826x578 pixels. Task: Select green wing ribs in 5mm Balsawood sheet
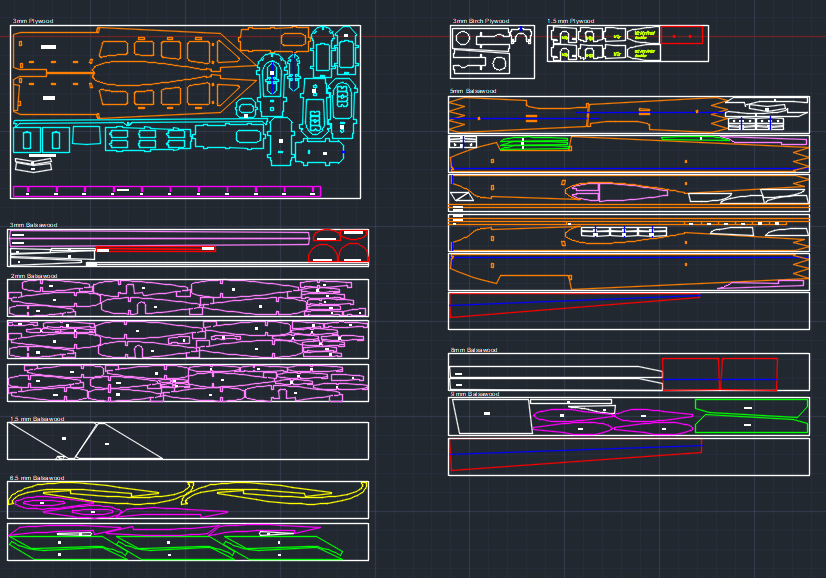[533, 143]
